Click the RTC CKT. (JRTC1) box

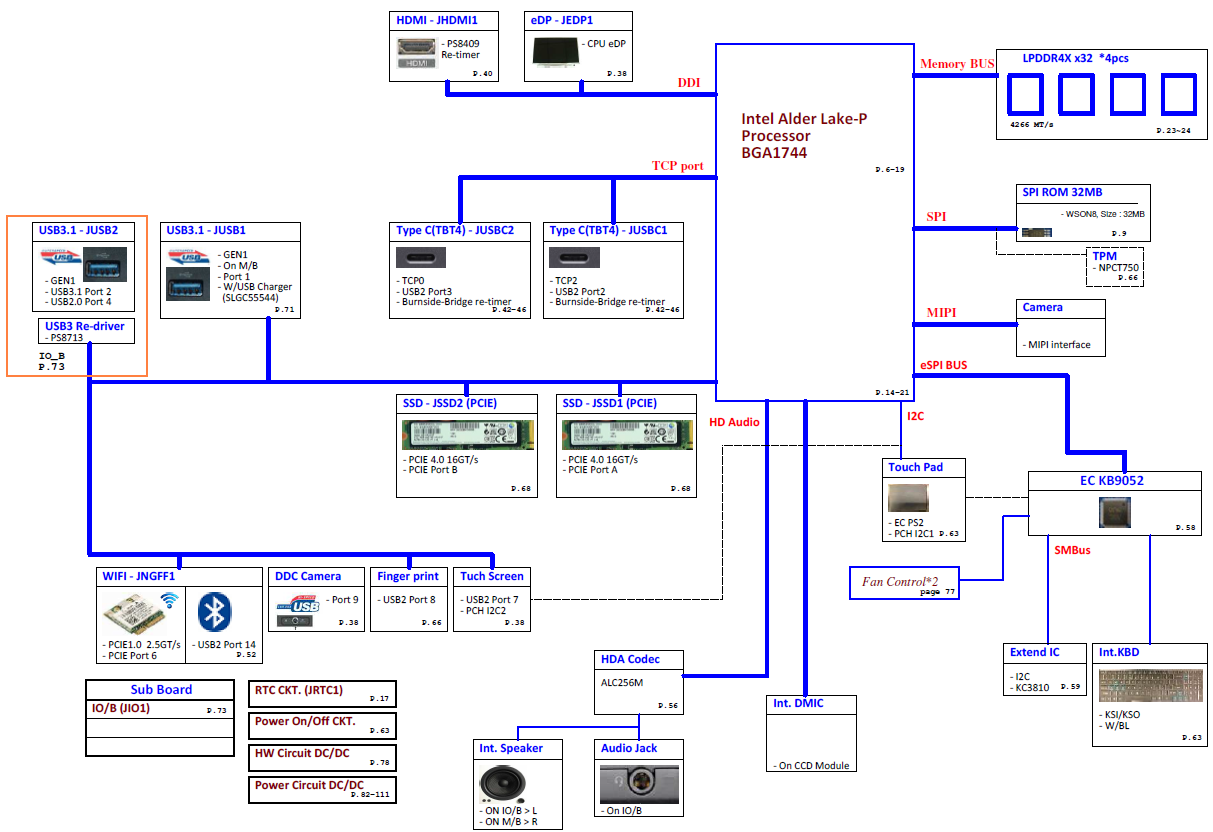pyautogui.click(x=322, y=694)
